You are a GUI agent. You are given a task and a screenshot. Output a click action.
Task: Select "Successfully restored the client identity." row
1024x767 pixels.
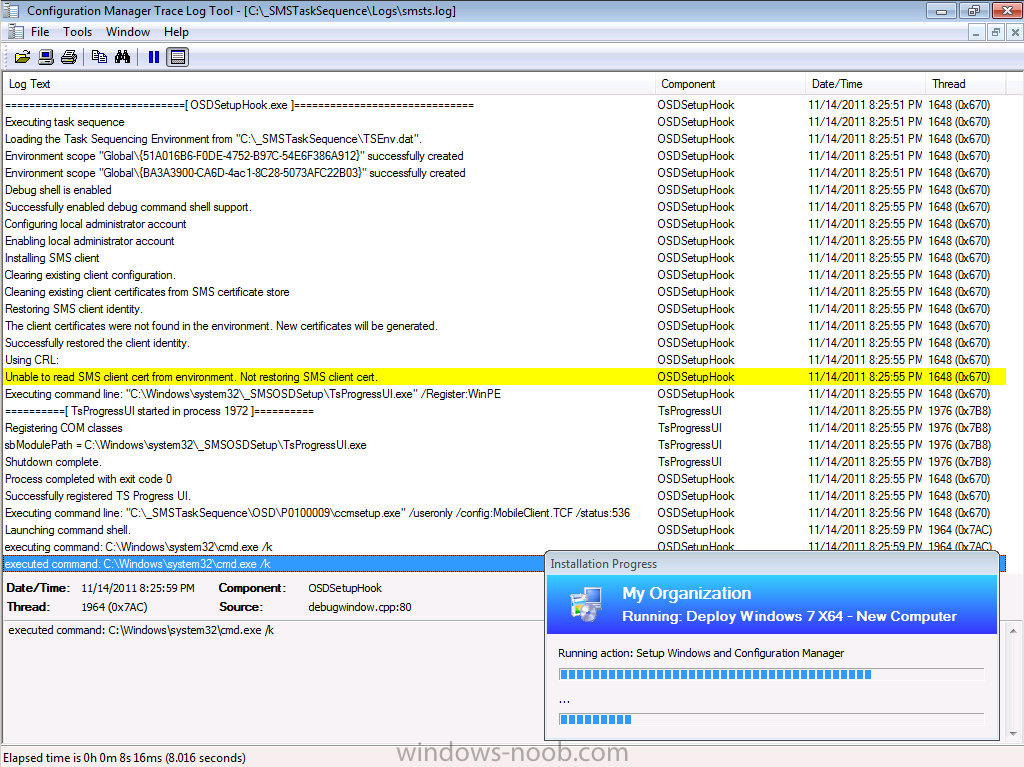click(x=505, y=343)
